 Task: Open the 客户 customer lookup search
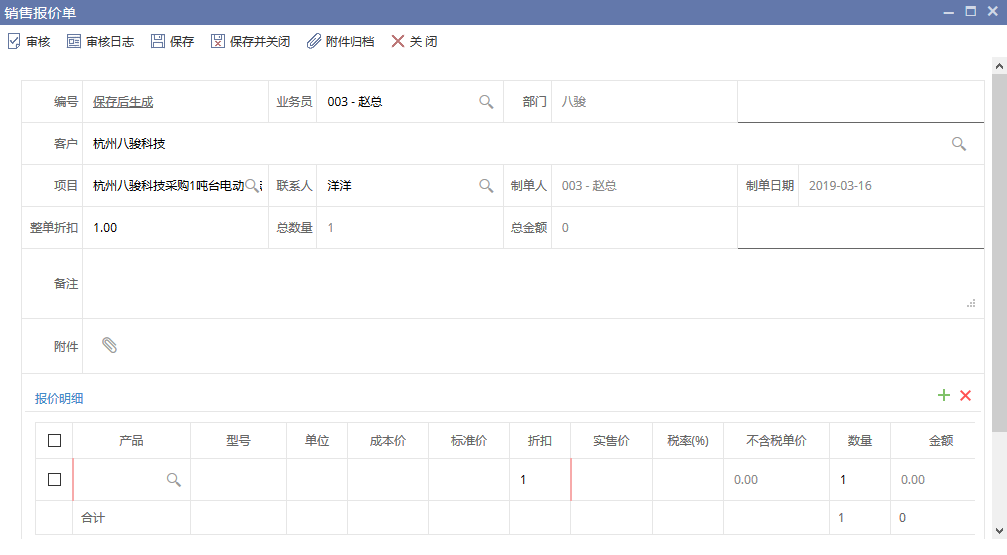tap(958, 144)
